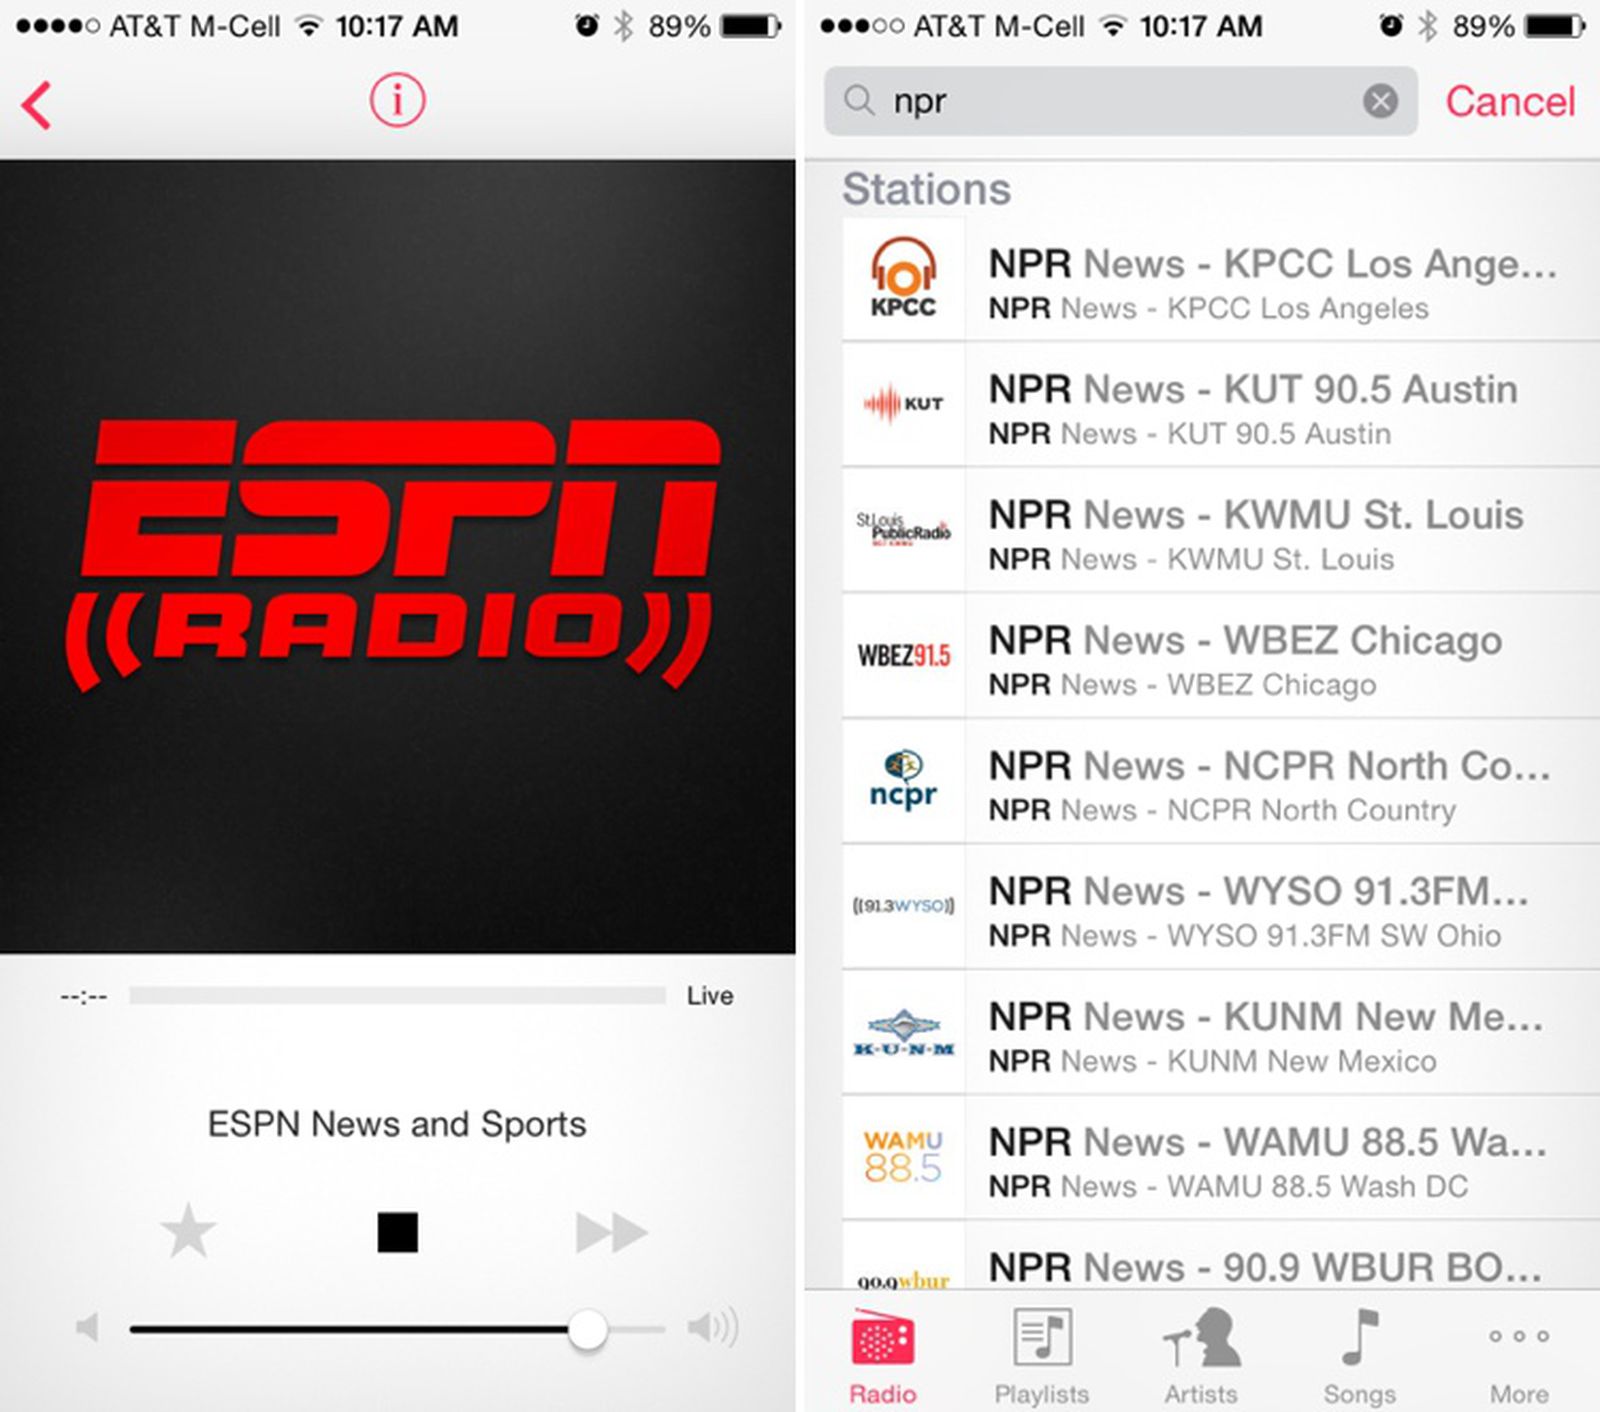Cancel the NPR station search
This screenshot has width=1600, height=1412.
(1510, 101)
